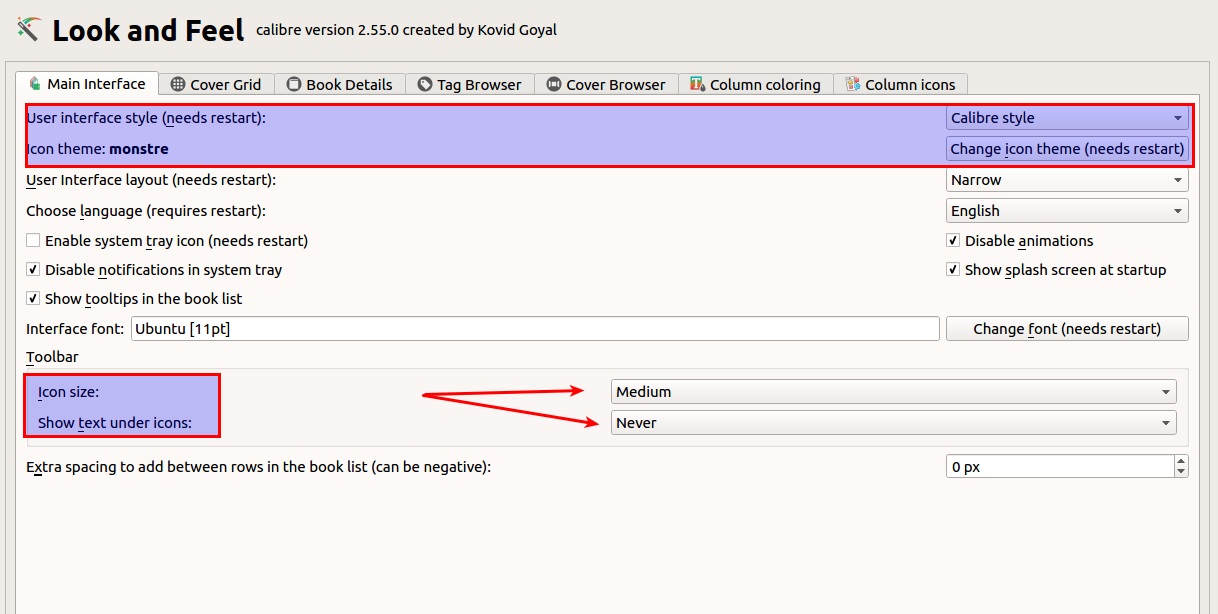Screen dimensions: 1218x614
Task: Click the Toolbar section label
Action: (52, 357)
